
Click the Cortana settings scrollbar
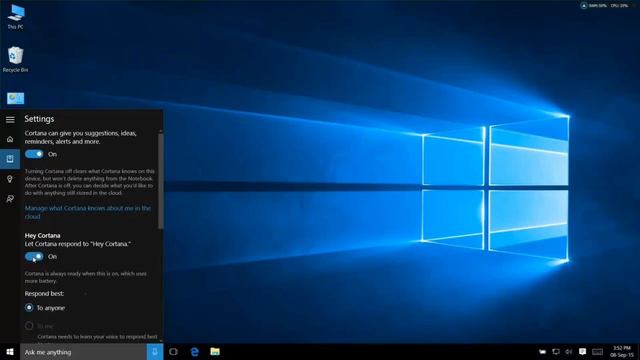[161, 181]
